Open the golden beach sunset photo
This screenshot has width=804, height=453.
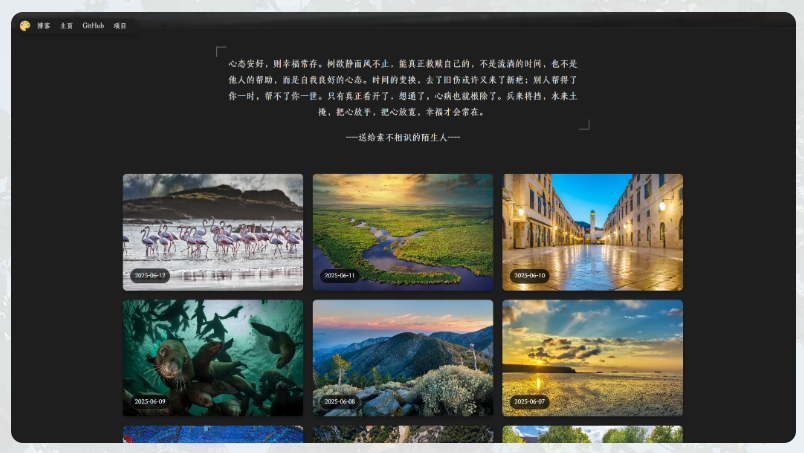593,358
